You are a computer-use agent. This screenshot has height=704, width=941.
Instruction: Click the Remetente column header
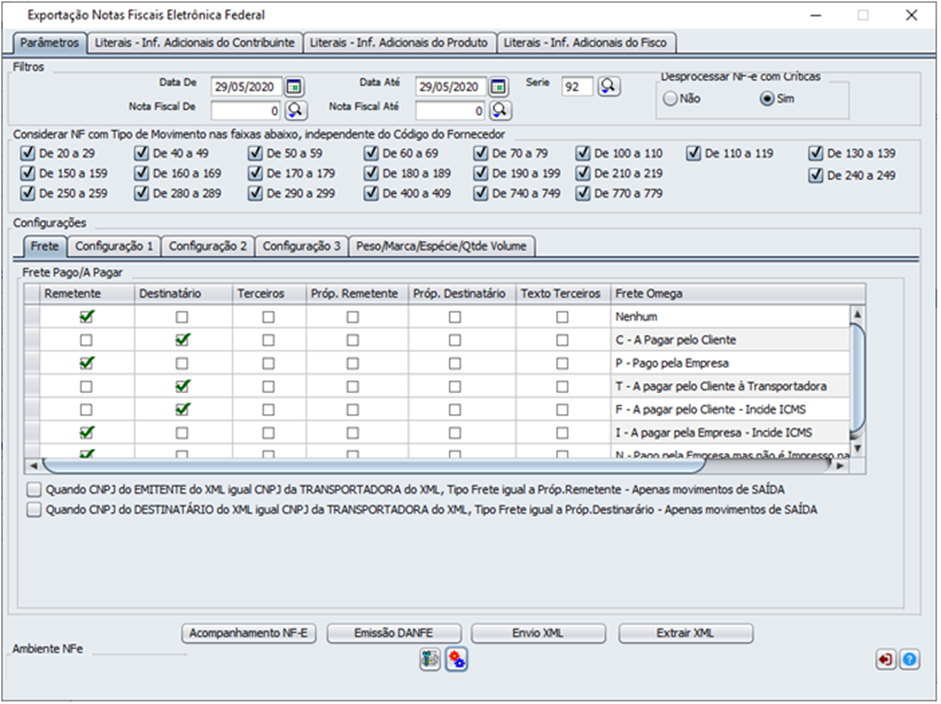pyautogui.click(x=87, y=293)
